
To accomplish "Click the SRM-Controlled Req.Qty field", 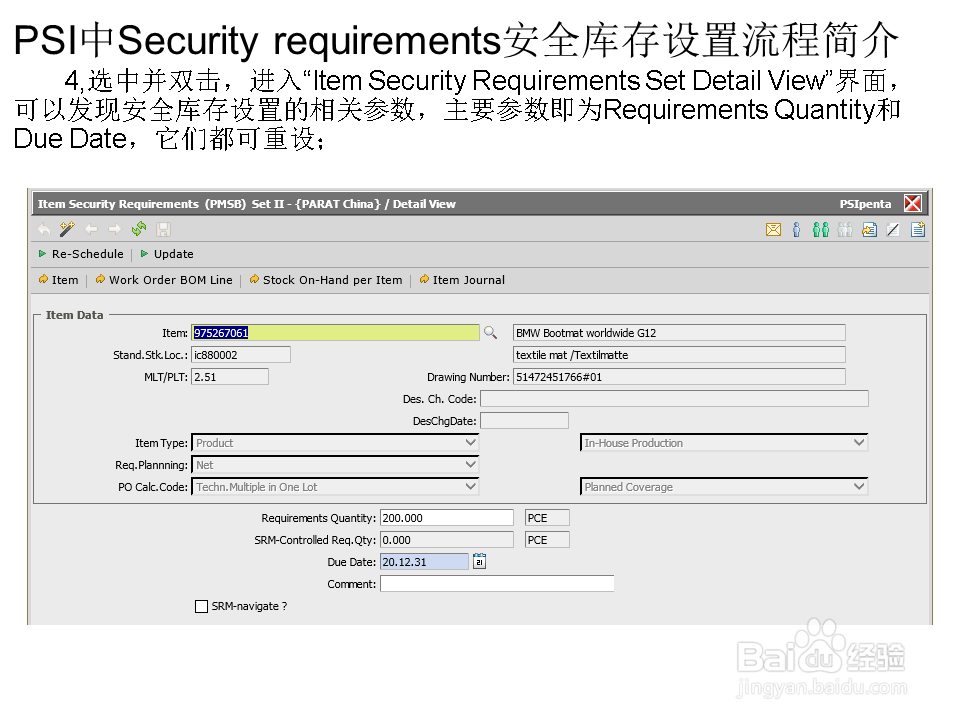I will [446, 539].
